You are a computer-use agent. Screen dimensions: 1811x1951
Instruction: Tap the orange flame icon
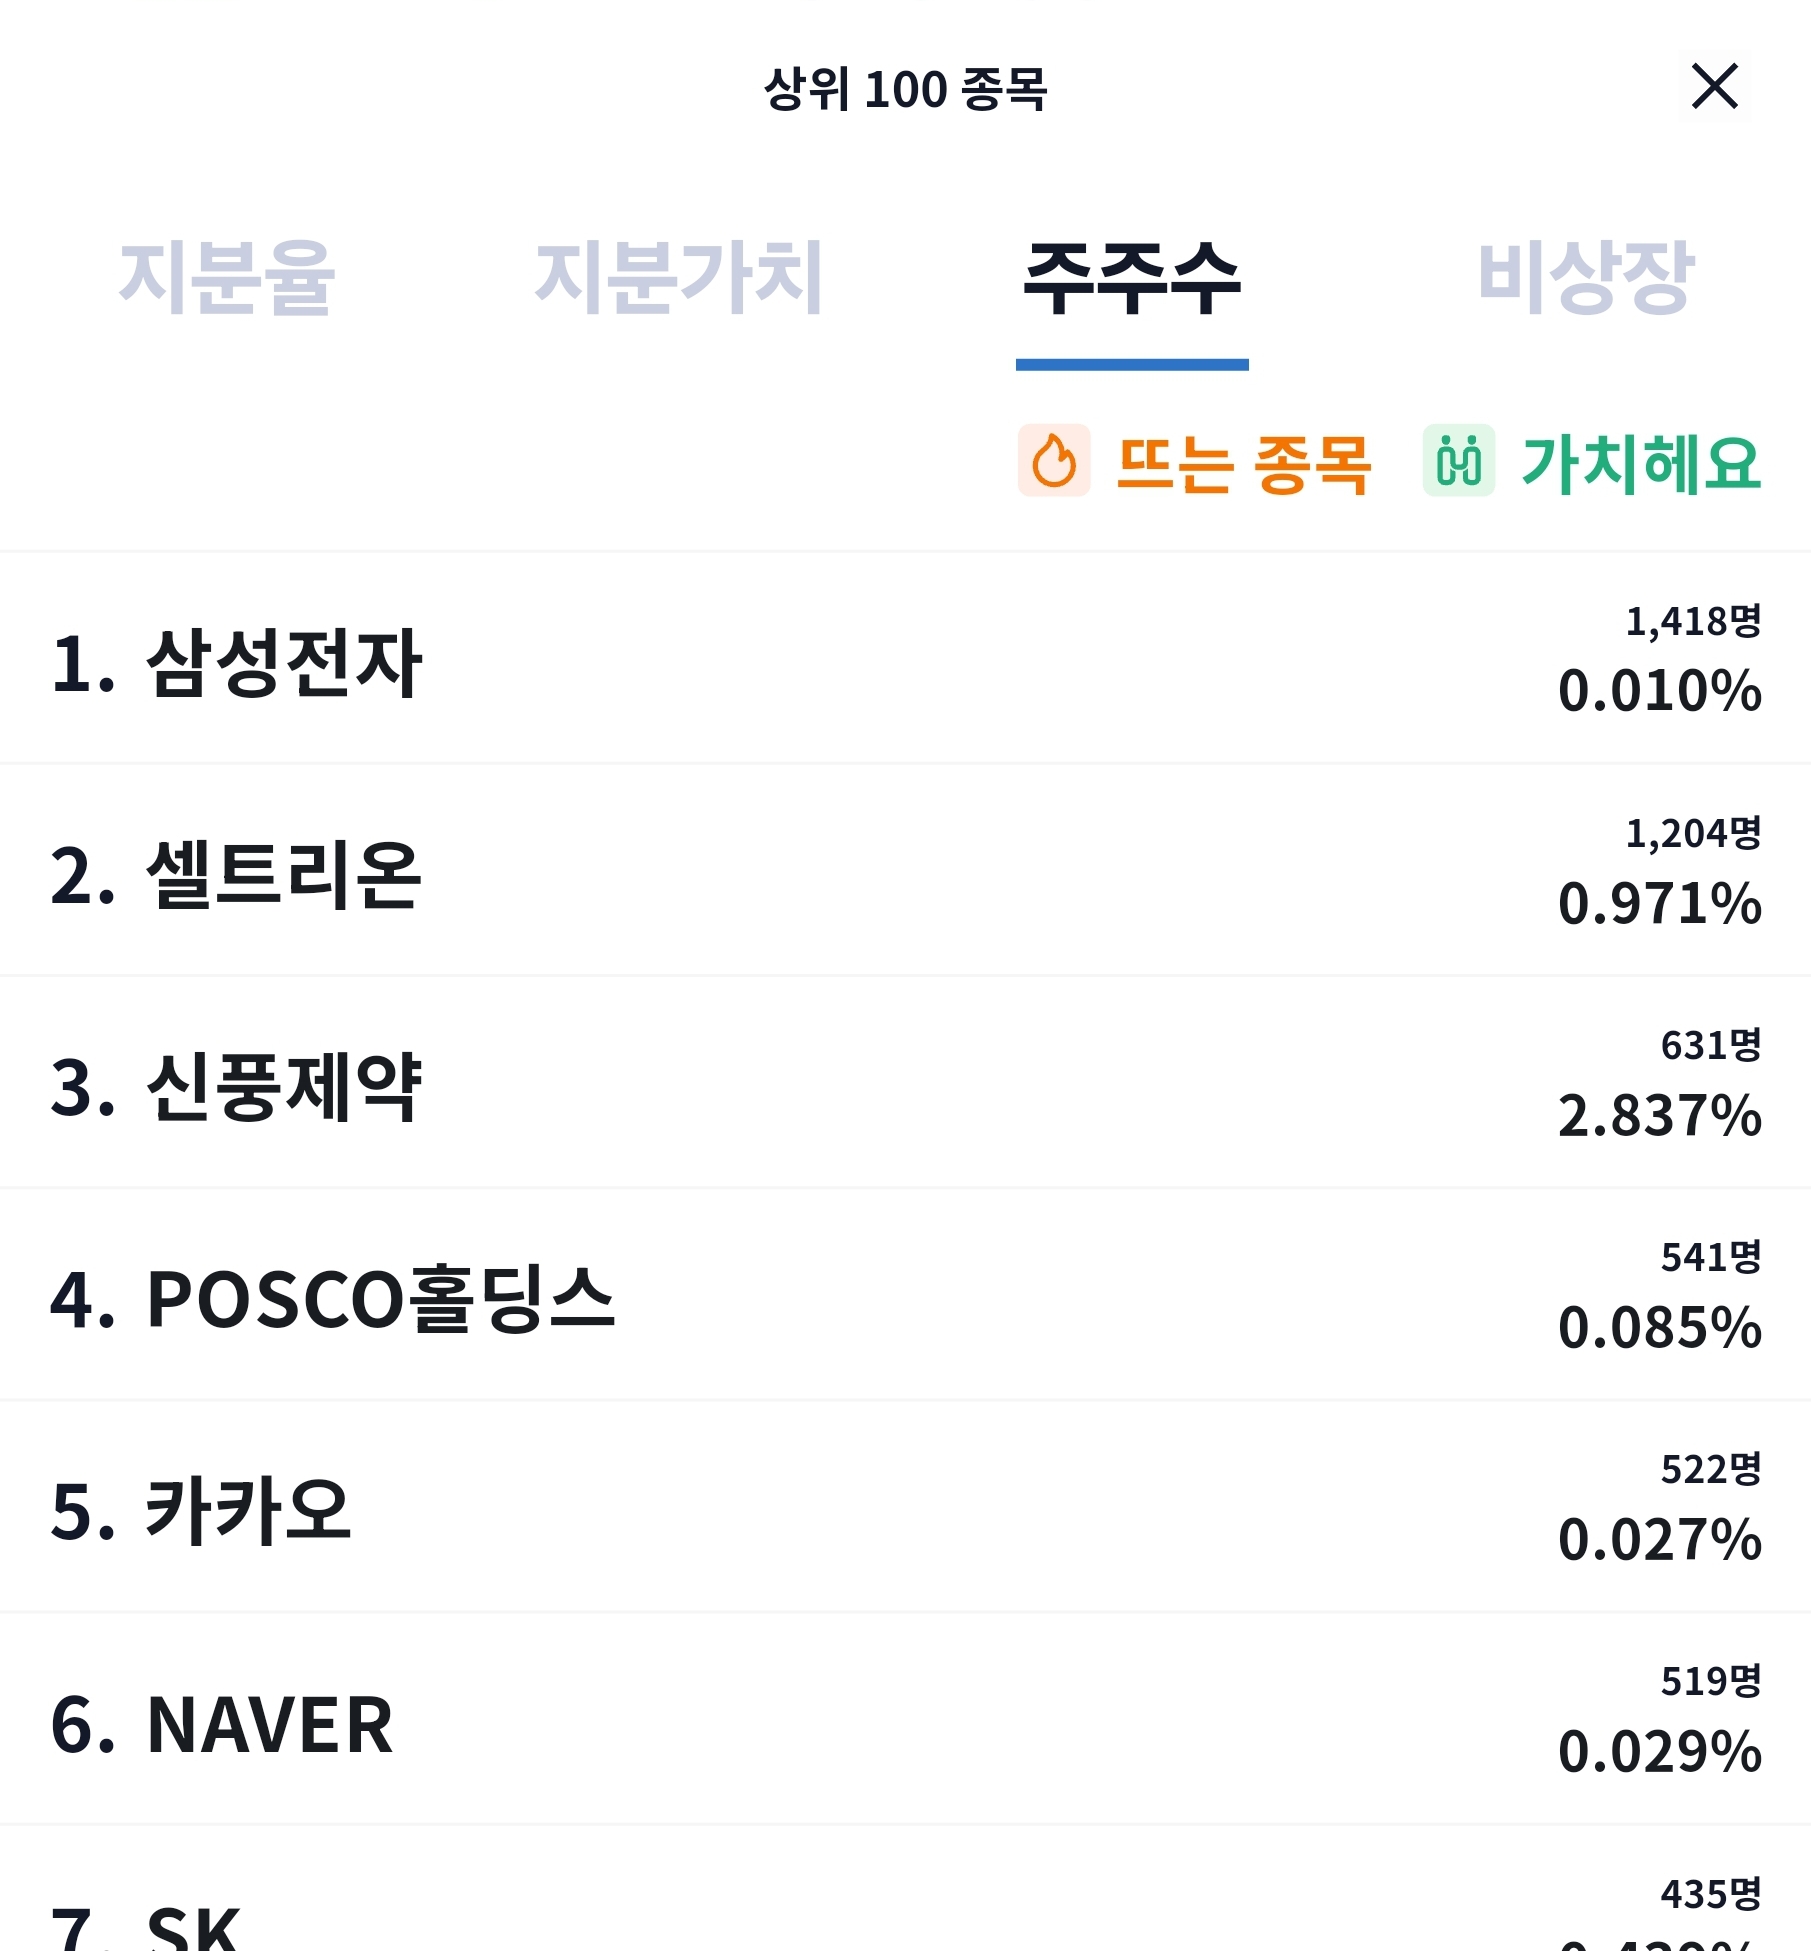pos(1054,461)
